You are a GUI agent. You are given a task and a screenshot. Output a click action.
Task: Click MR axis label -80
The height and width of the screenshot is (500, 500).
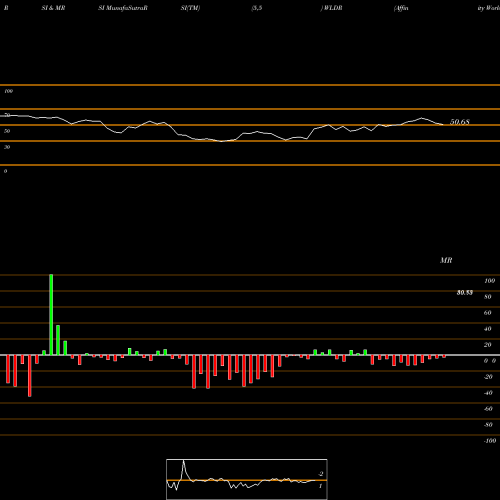[488, 425]
